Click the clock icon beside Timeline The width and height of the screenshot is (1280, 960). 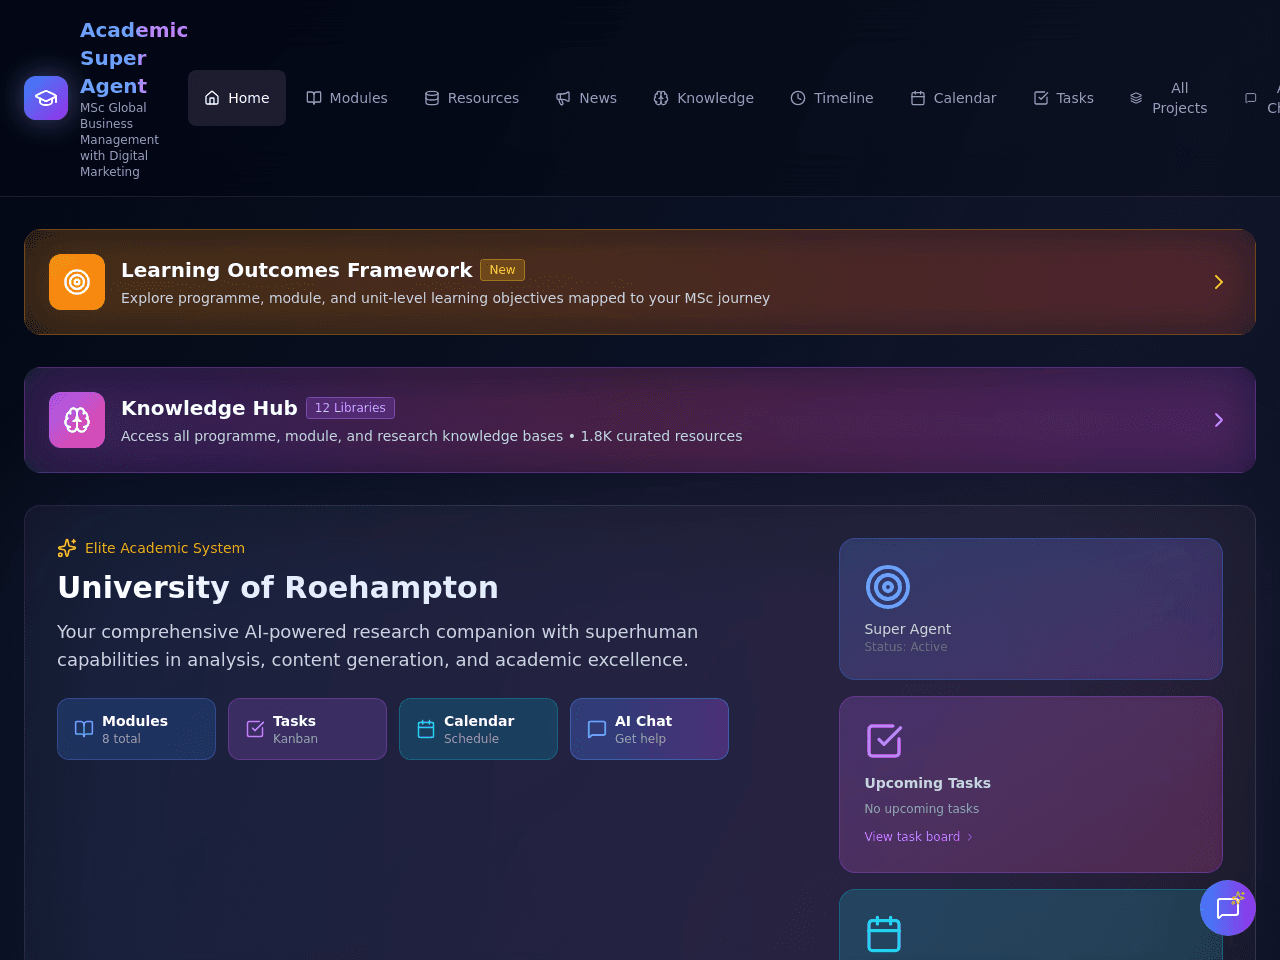coord(798,98)
